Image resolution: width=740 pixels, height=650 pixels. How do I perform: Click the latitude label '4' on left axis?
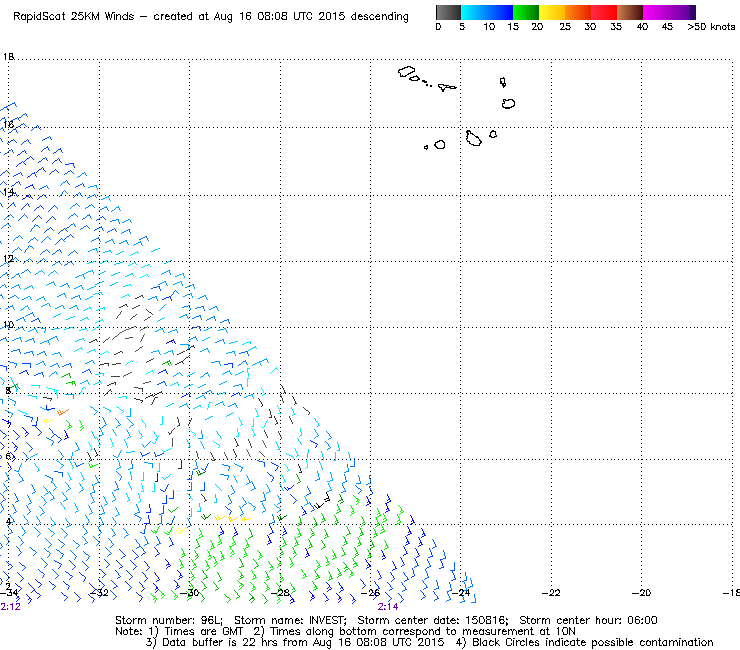(8, 521)
